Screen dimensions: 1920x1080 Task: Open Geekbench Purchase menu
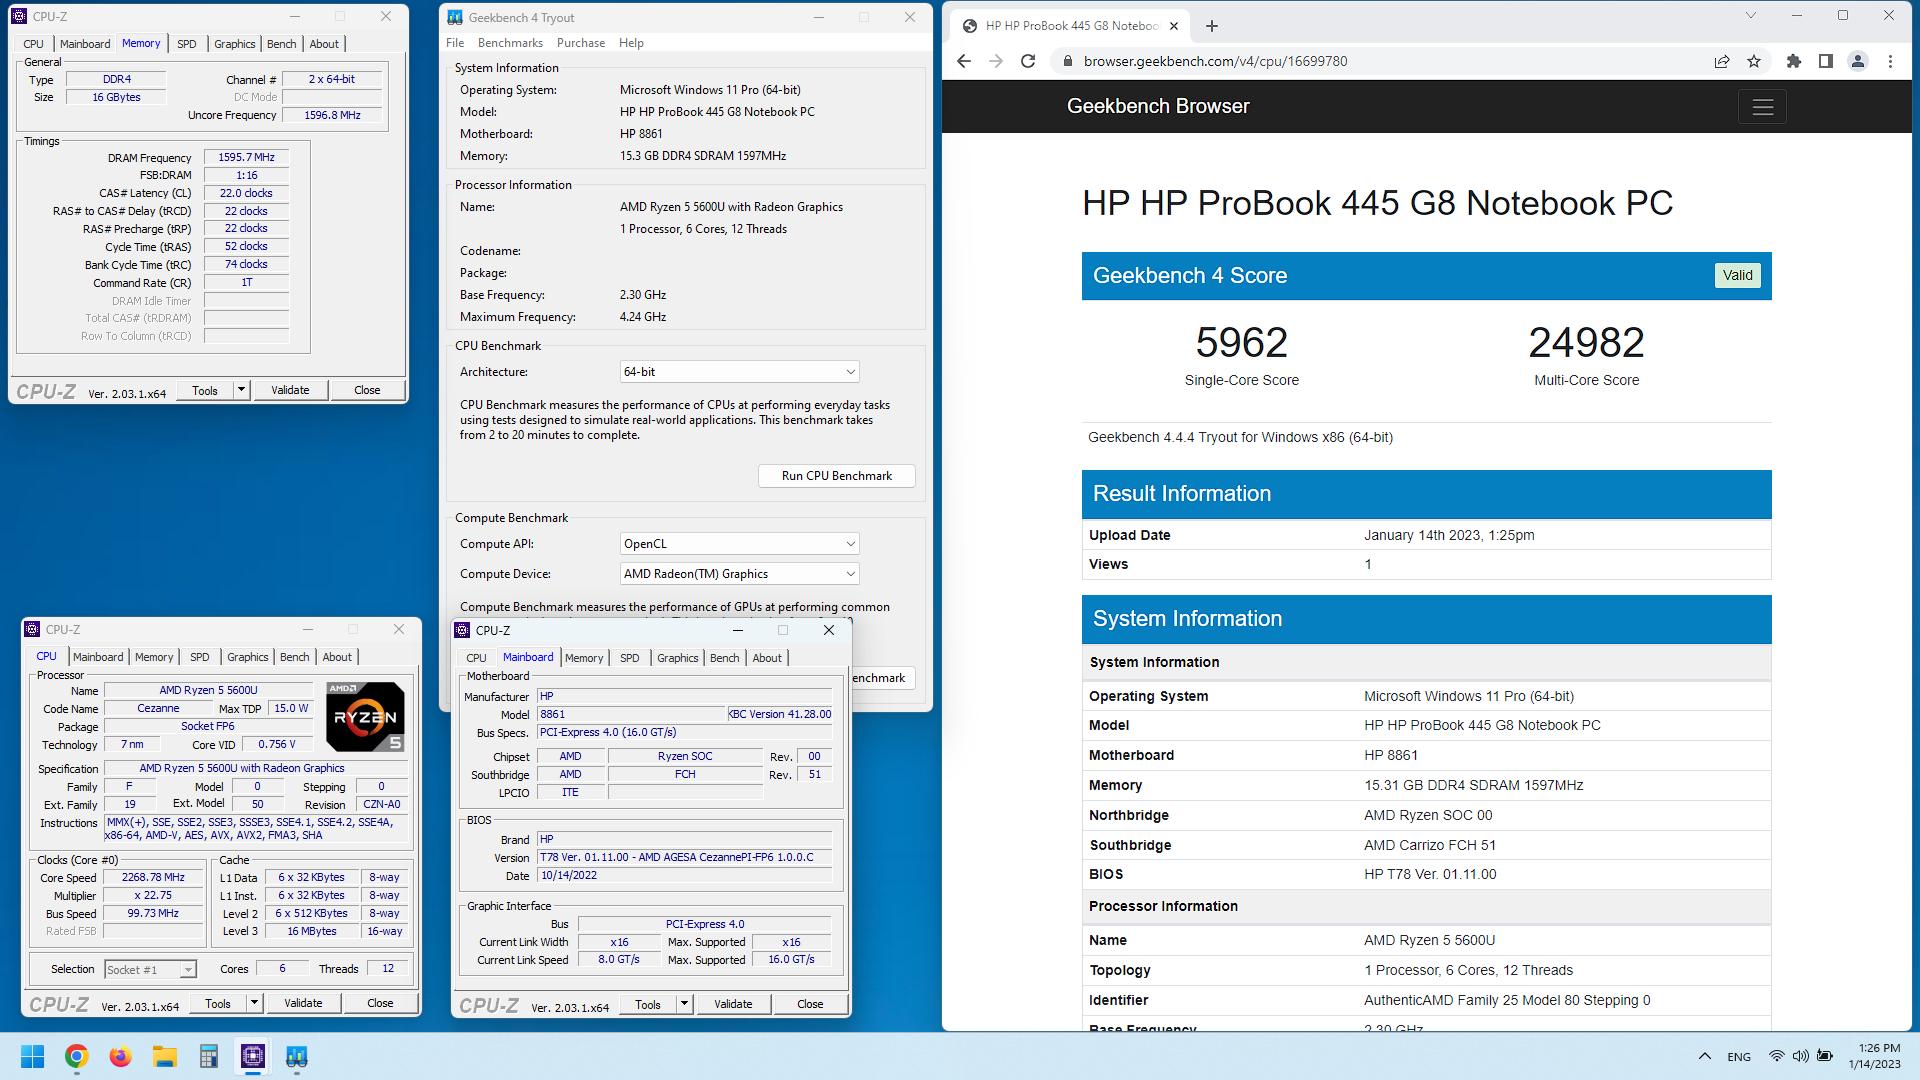tap(581, 43)
